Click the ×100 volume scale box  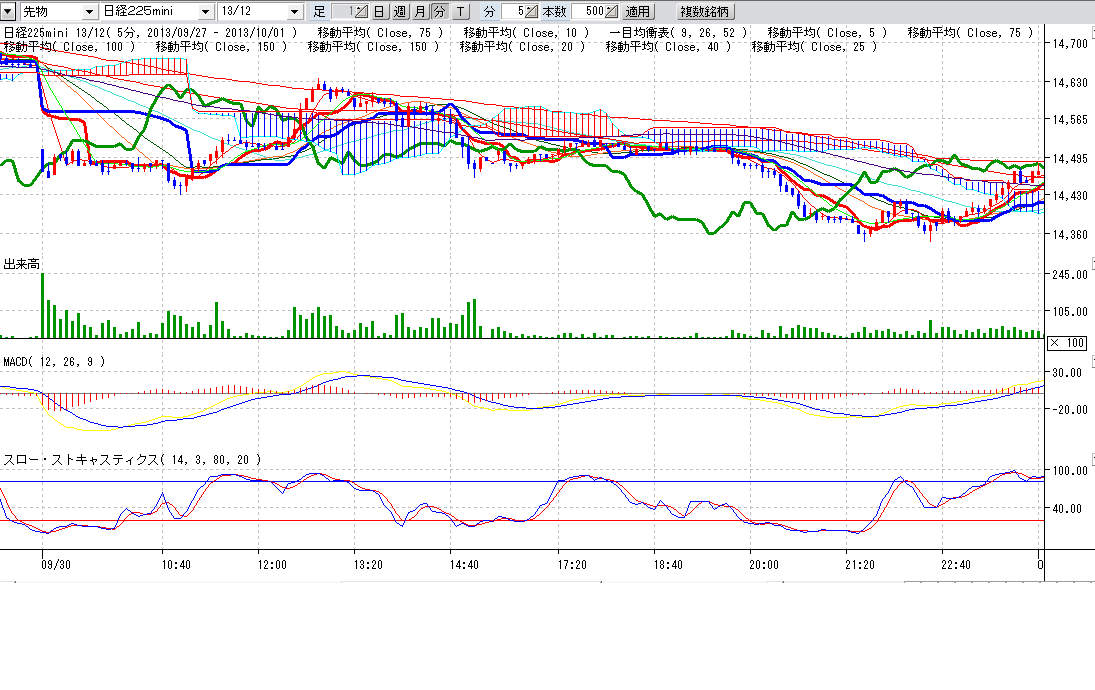(x=1067, y=343)
